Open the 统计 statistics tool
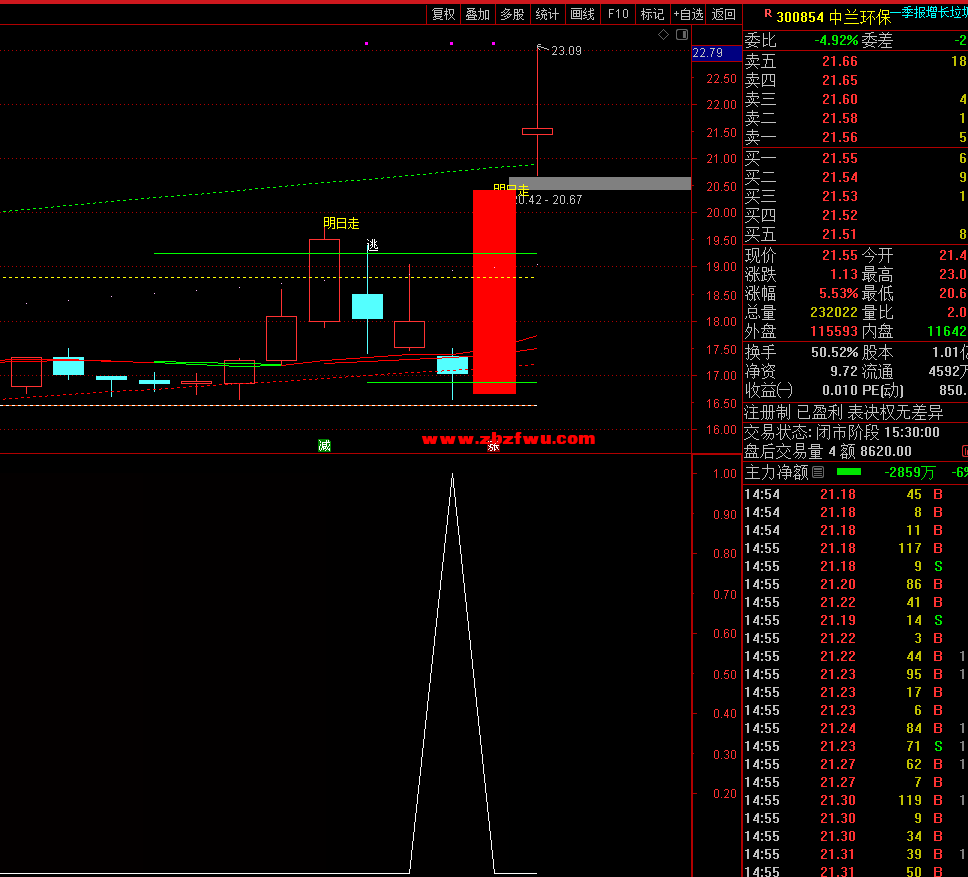 click(547, 14)
